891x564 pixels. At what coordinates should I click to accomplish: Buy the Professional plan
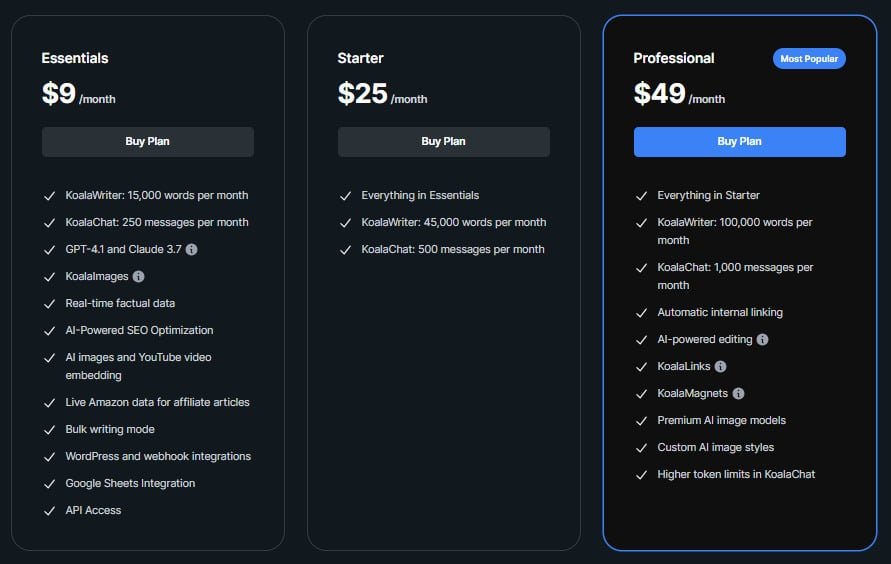tap(740, 141)
